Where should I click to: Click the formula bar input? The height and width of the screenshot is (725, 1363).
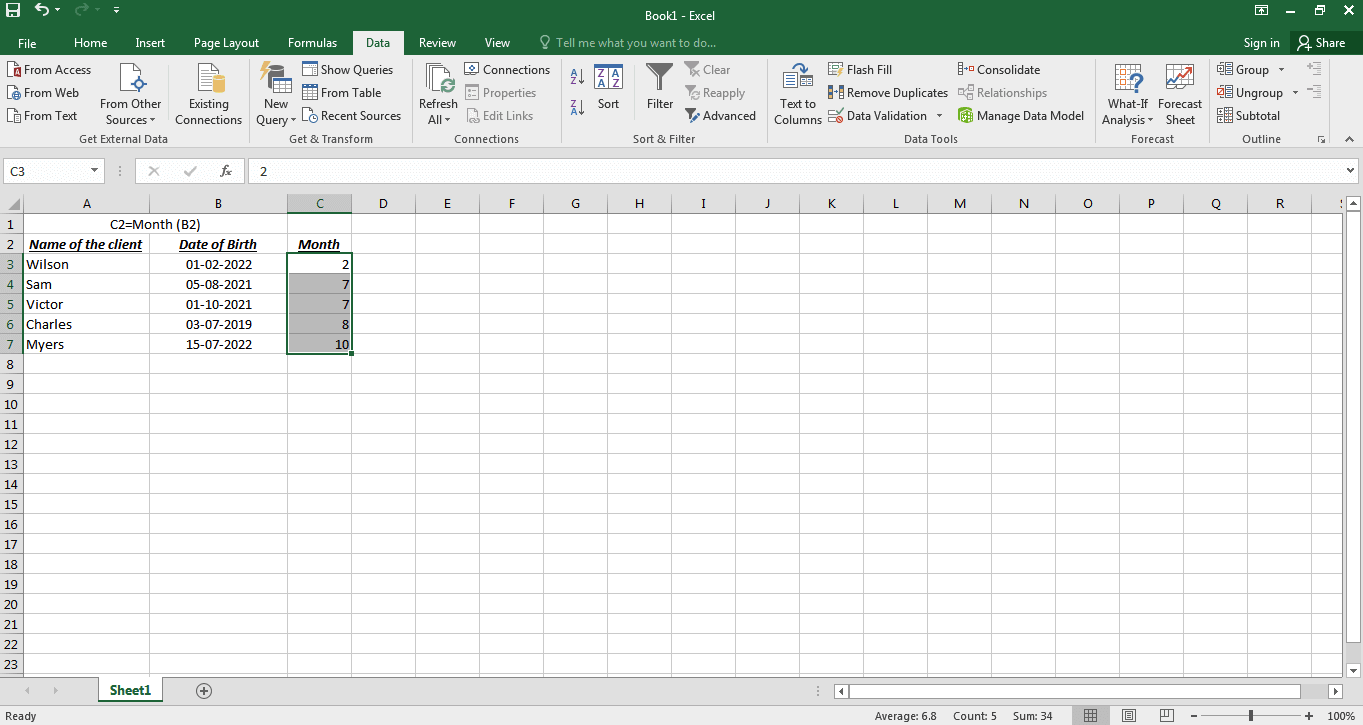(x=795, y=171)
